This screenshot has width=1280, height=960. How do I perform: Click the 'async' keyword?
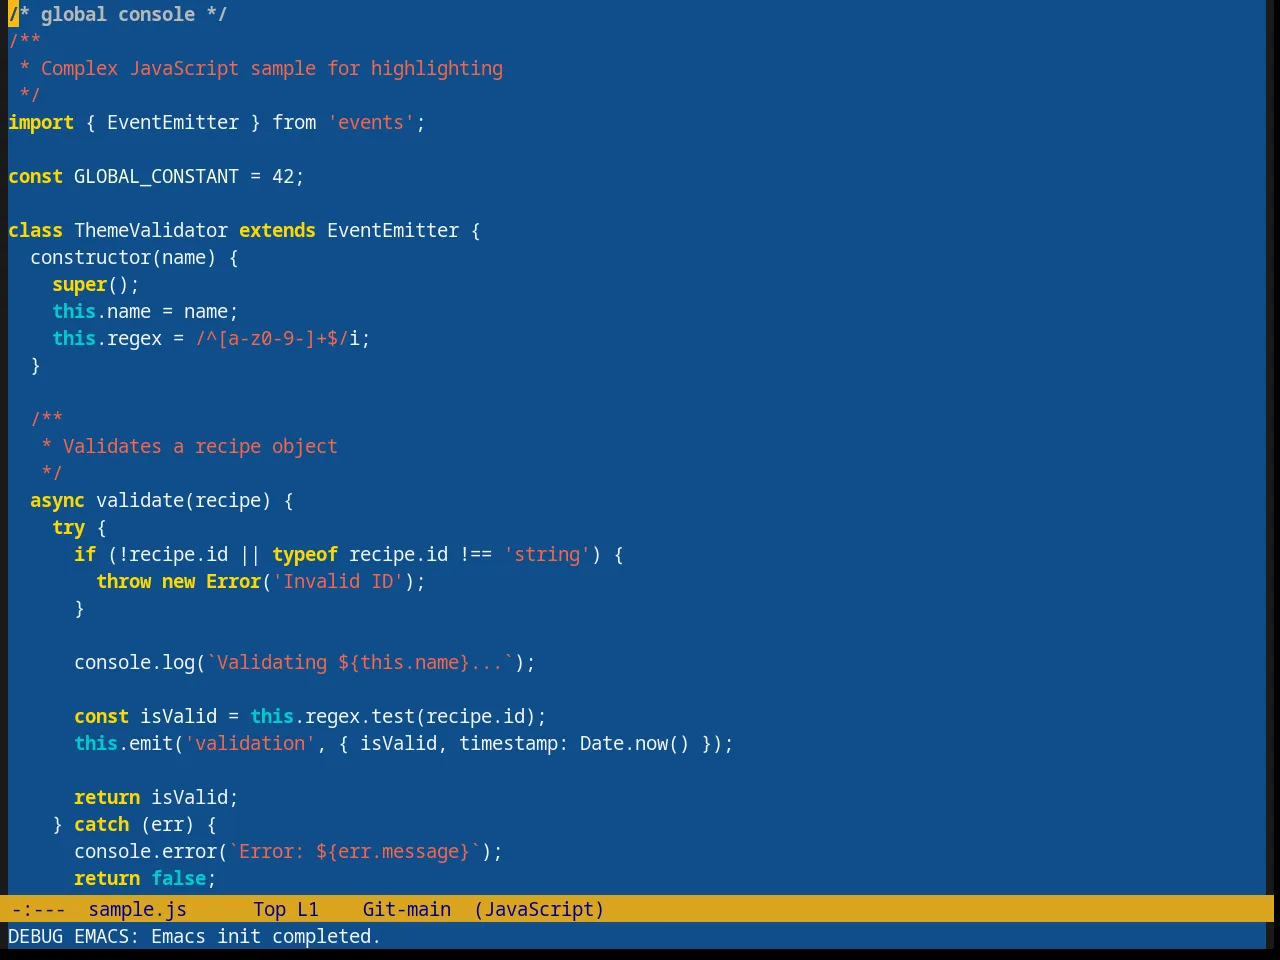57,500
